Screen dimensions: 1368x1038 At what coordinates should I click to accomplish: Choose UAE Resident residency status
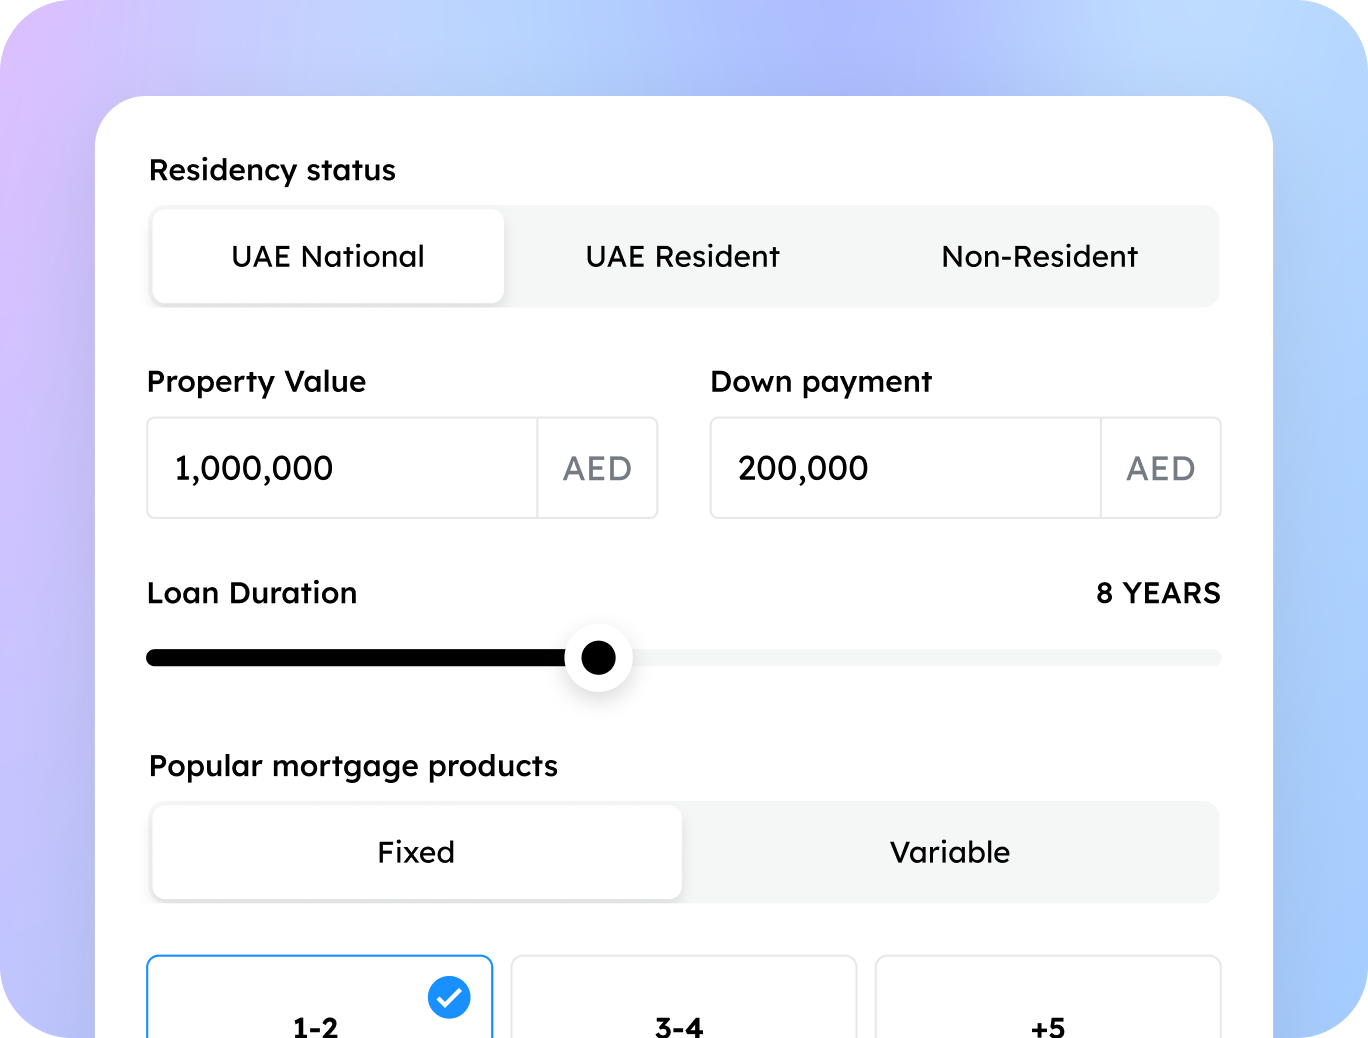point(682,257)
